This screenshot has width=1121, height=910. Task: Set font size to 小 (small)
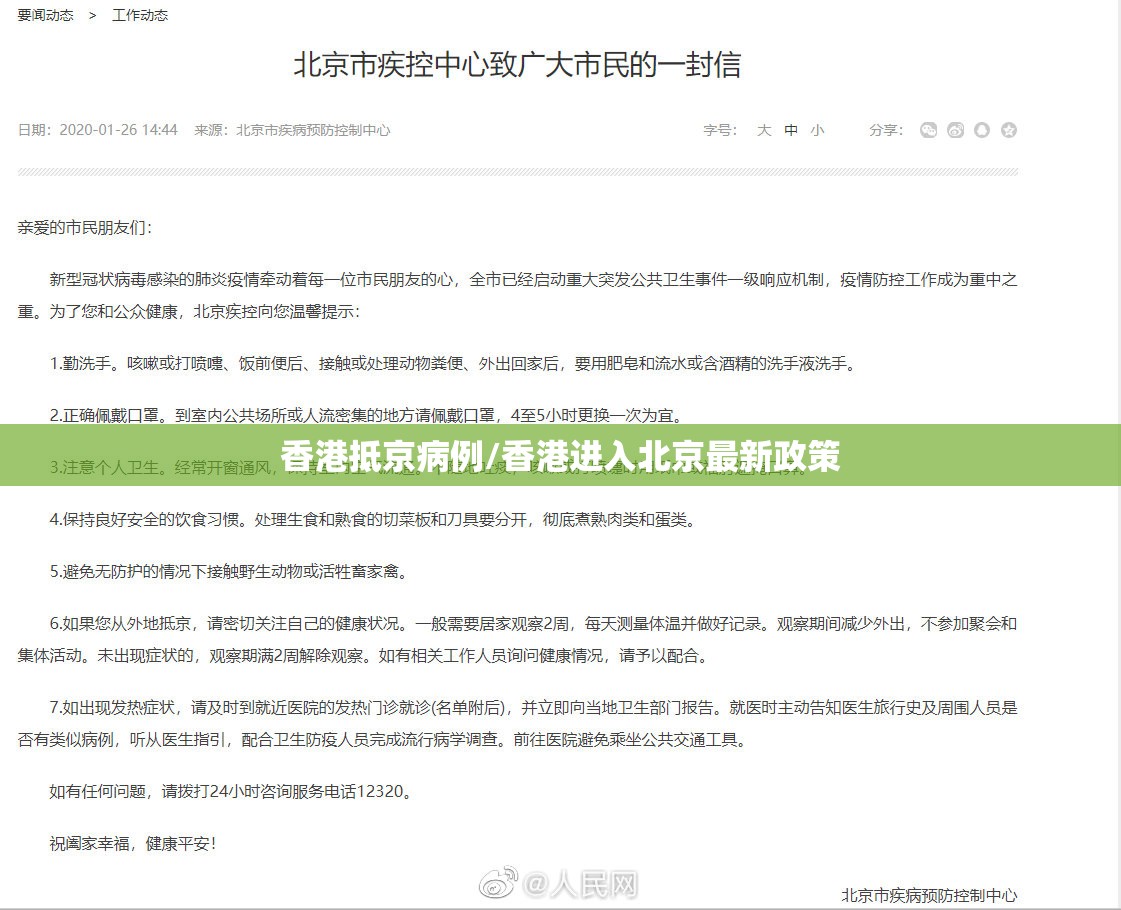tap(818, 130)
